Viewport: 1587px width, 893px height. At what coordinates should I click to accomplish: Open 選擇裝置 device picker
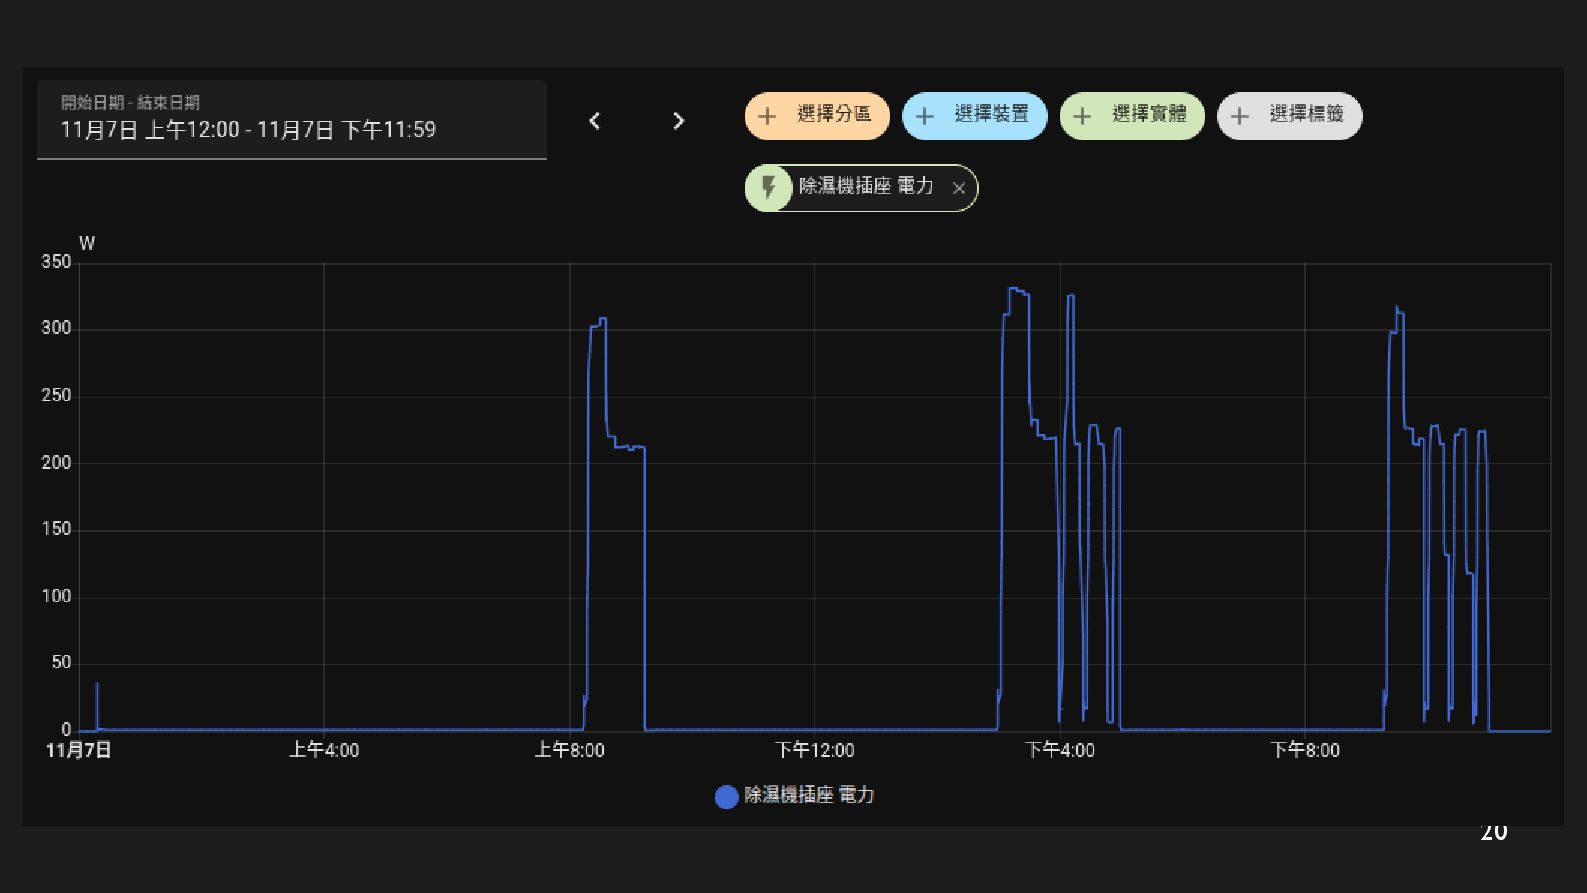(975, 116)
